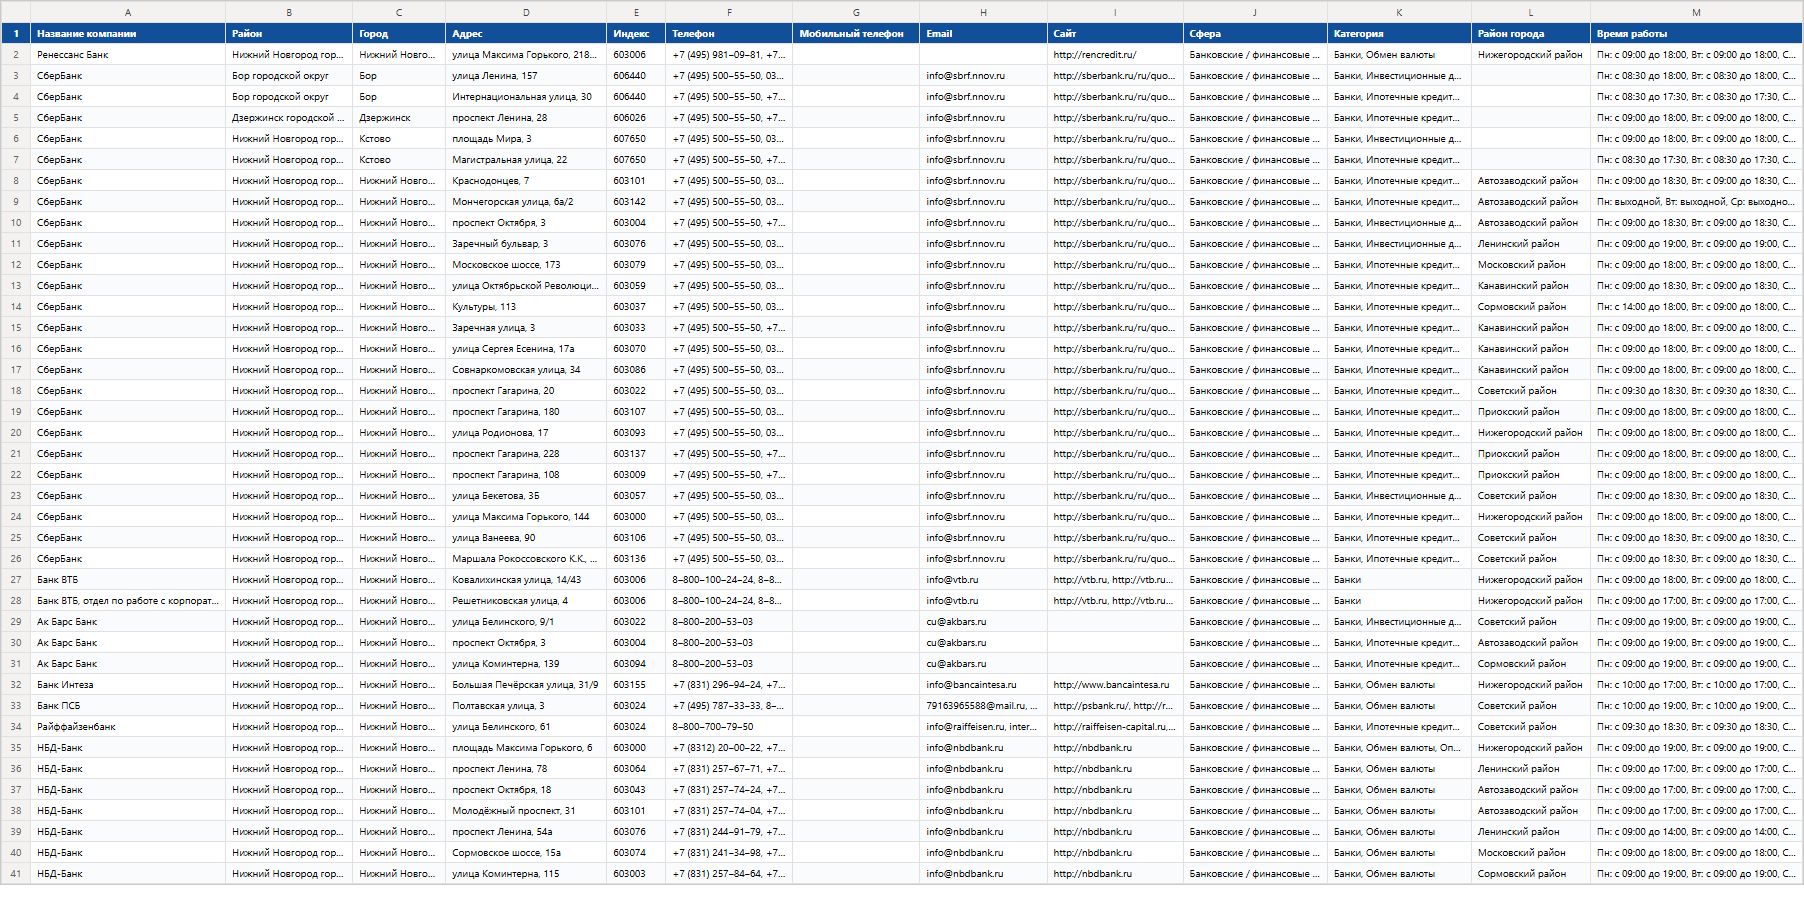Select address 'проспект Октября, 18'

coord(526,790)
